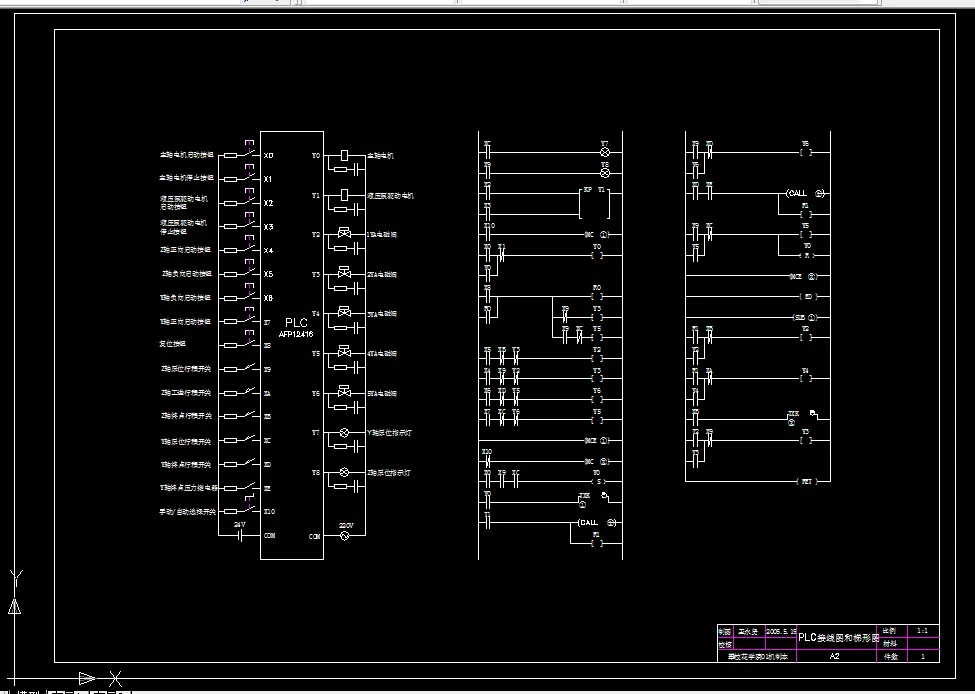Select the 主轴电机停止按钮 input label
This screenshot has height=694, width=975.
[187, 178]
